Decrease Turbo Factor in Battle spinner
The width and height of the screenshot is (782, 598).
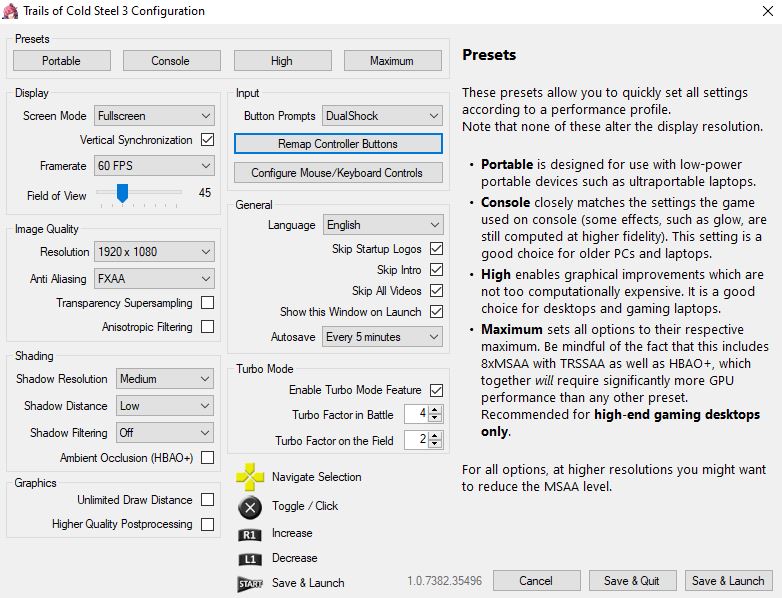coord(435,417)
